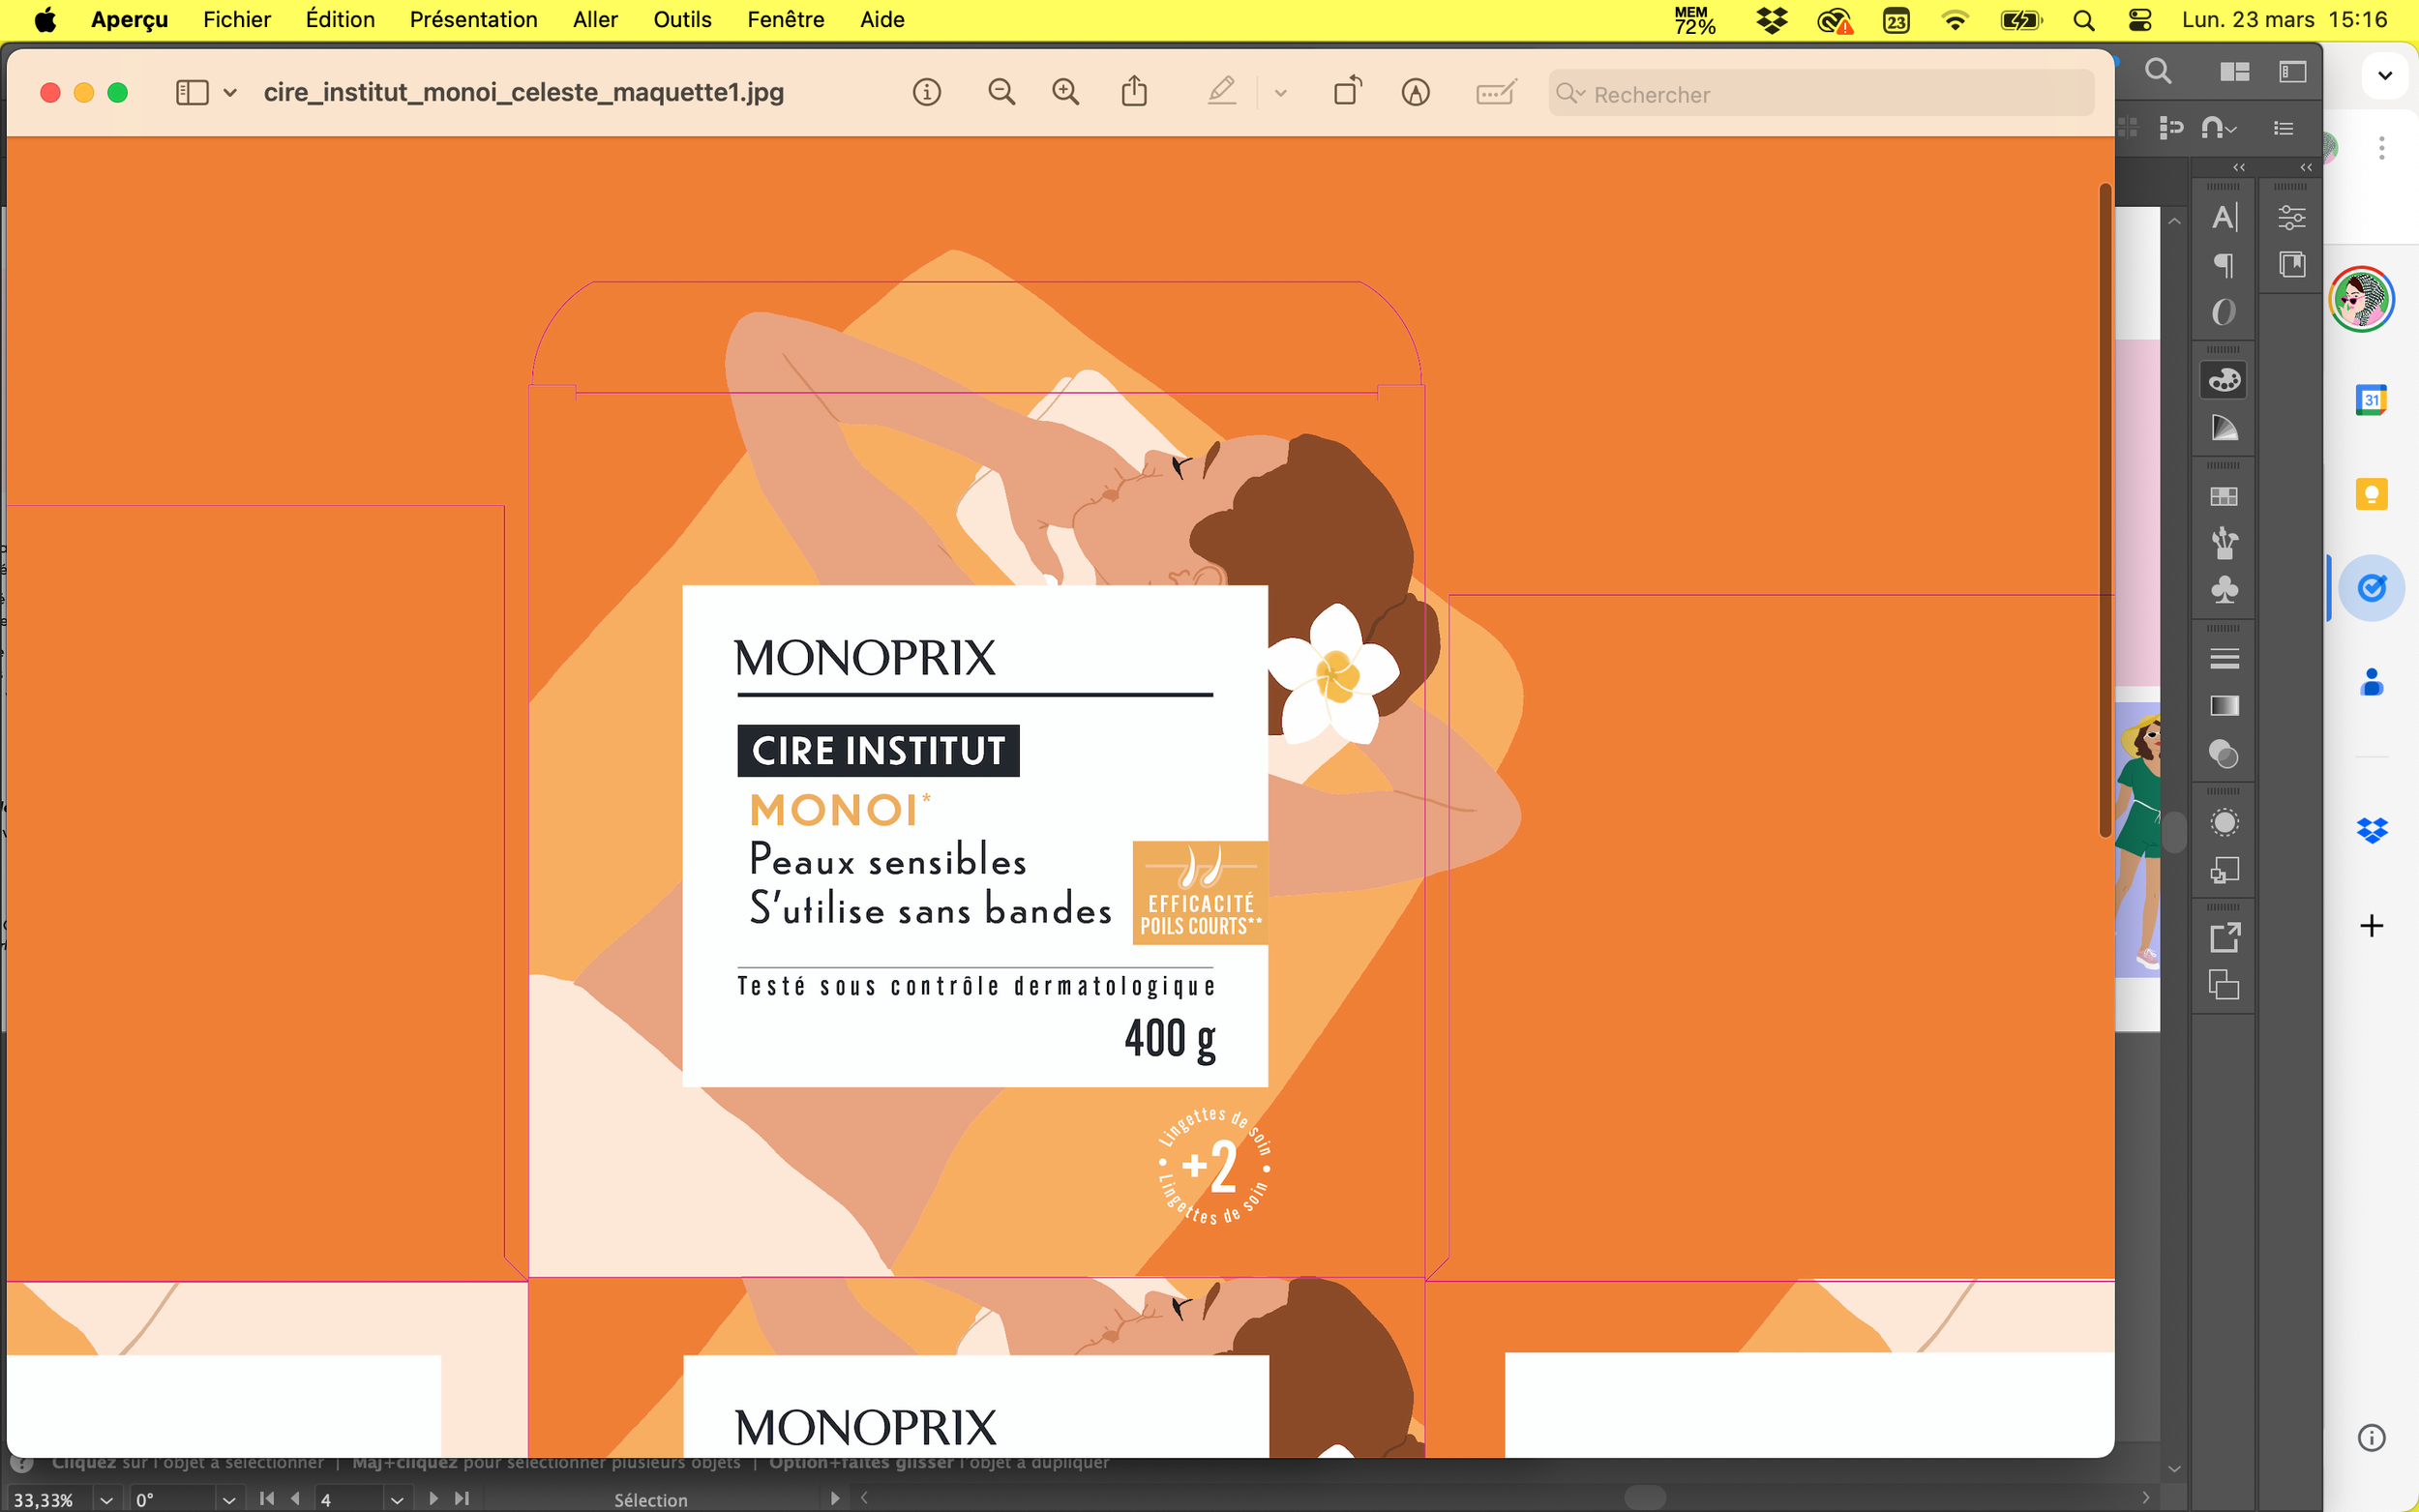Zoom out of the image

click(1001, 92)
